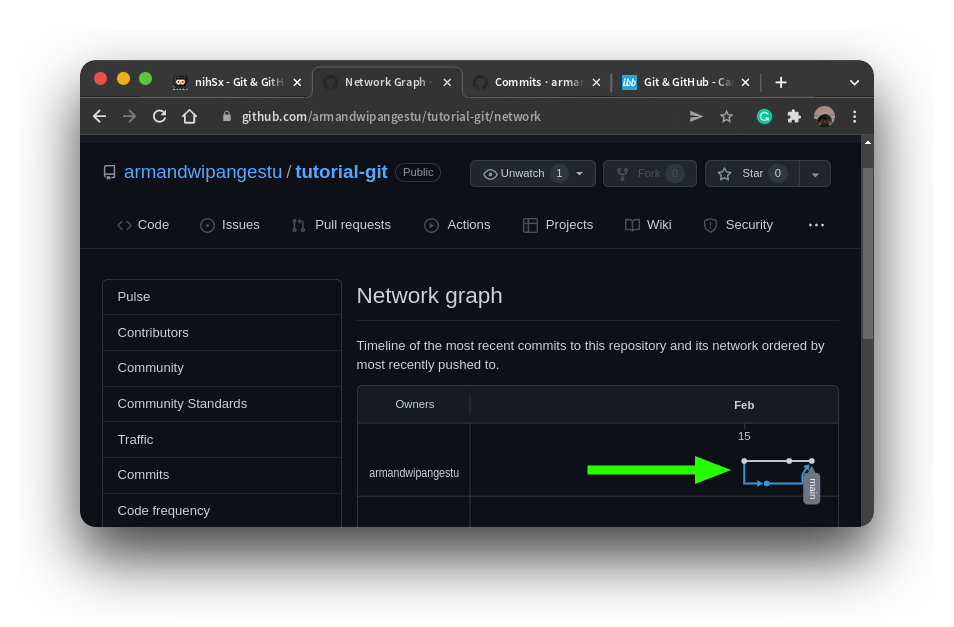Open the Actions repository tab
This screenshot has width=954, height=627.
[x=457, y=225]
